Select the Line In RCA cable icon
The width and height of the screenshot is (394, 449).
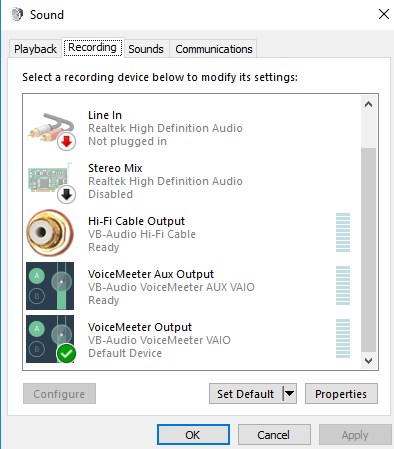click(x=52, y=131)
